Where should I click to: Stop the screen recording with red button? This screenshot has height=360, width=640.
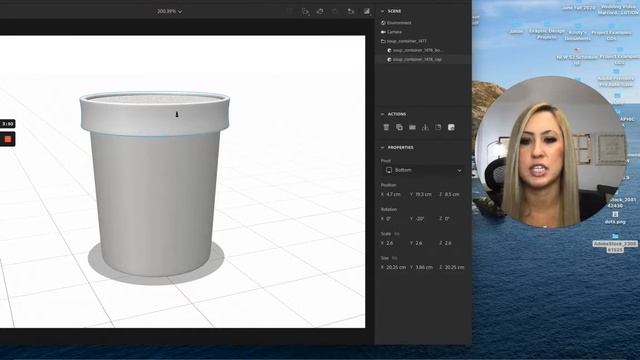pos(8,139)
